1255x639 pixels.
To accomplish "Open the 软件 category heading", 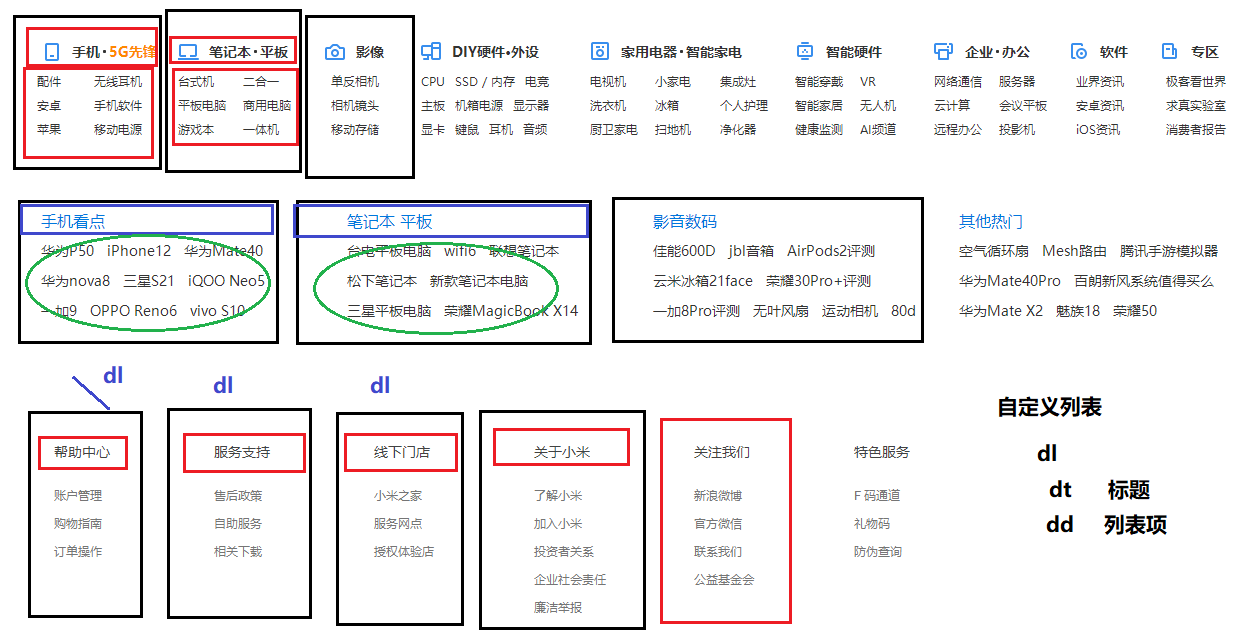I will tap(1114, 52).
